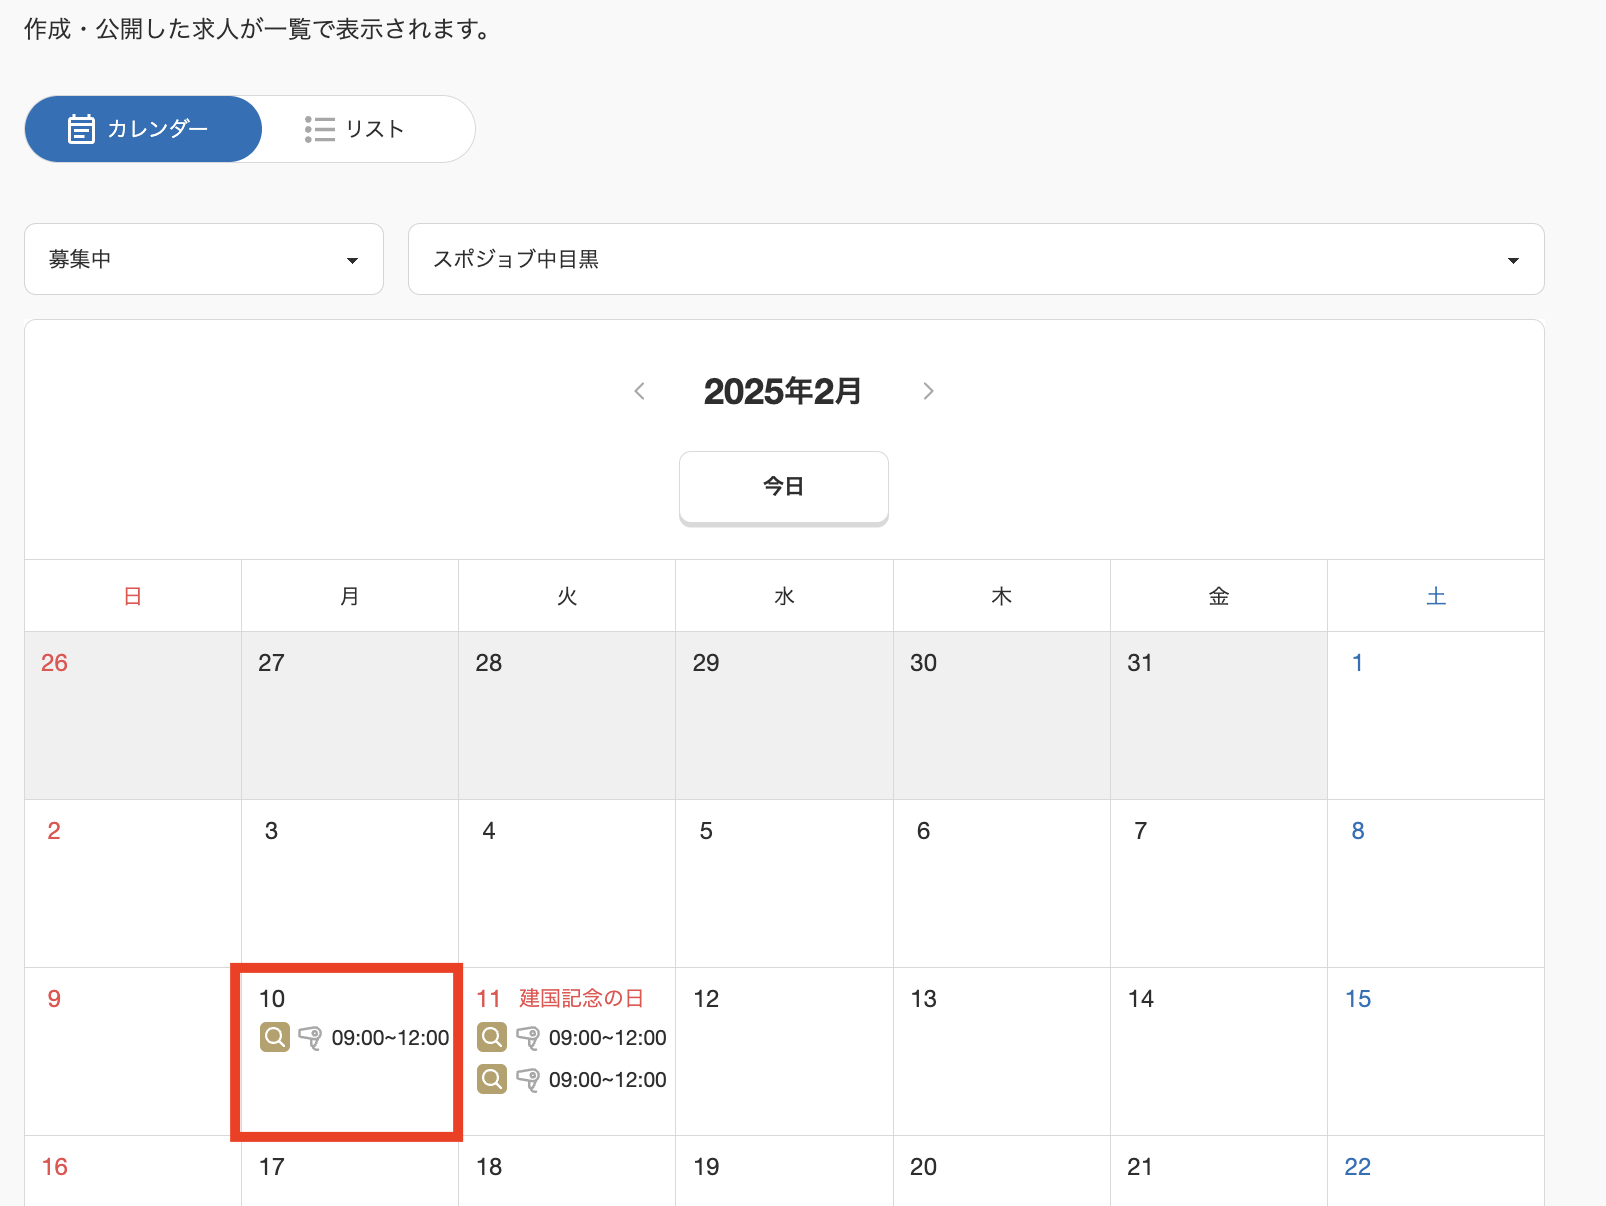
Task: Select Saturday February 8 cell
Action: click(x=1435, y=882)
